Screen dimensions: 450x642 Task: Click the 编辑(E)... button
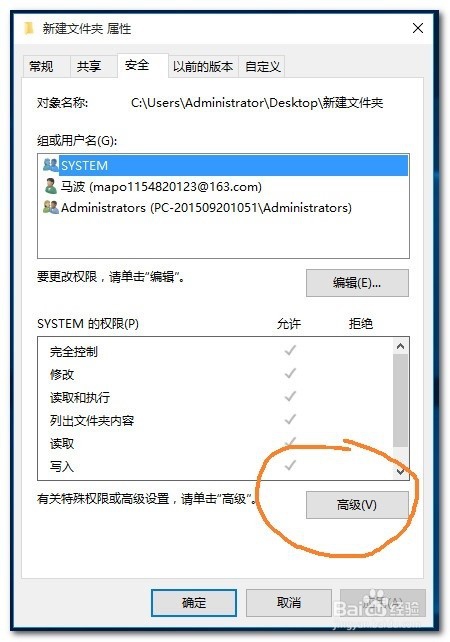pyautogui.click(x=357, y=283)
